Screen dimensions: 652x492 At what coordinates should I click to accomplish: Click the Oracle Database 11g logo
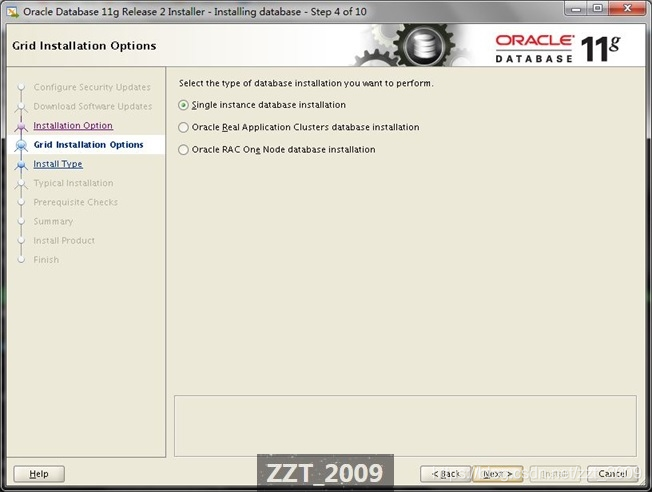557,49
